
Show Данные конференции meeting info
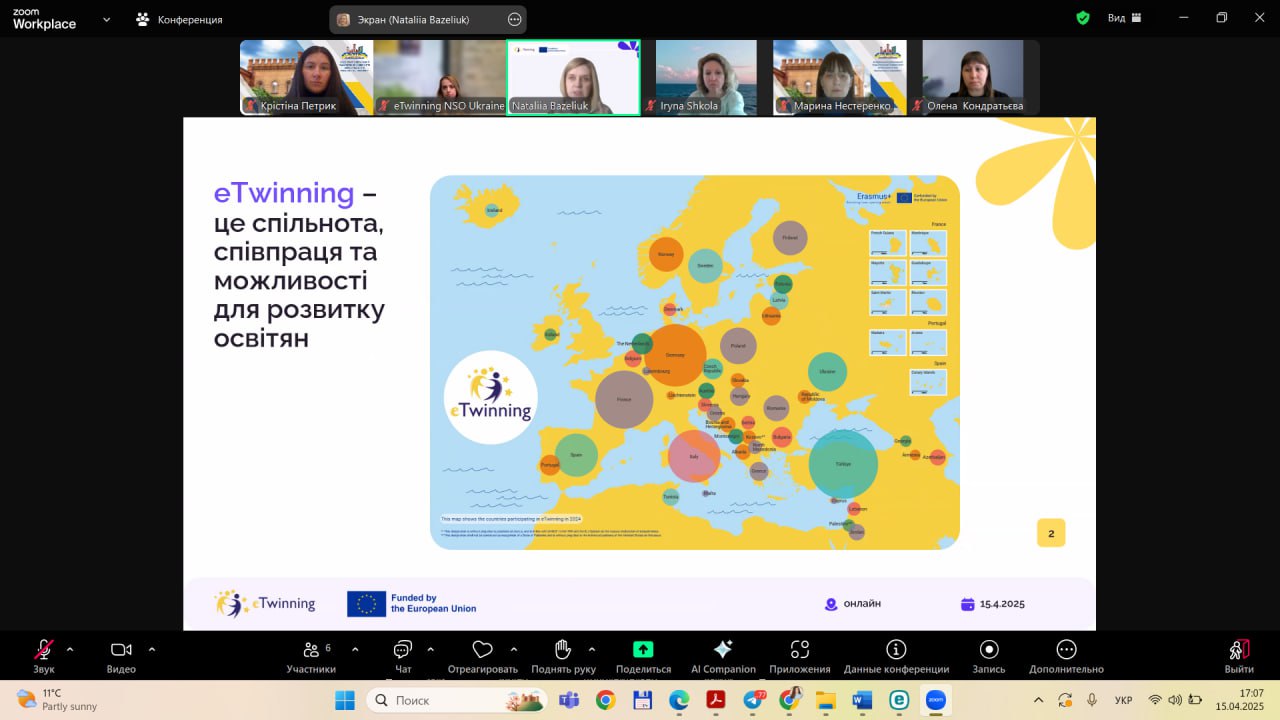click(896, 657)
